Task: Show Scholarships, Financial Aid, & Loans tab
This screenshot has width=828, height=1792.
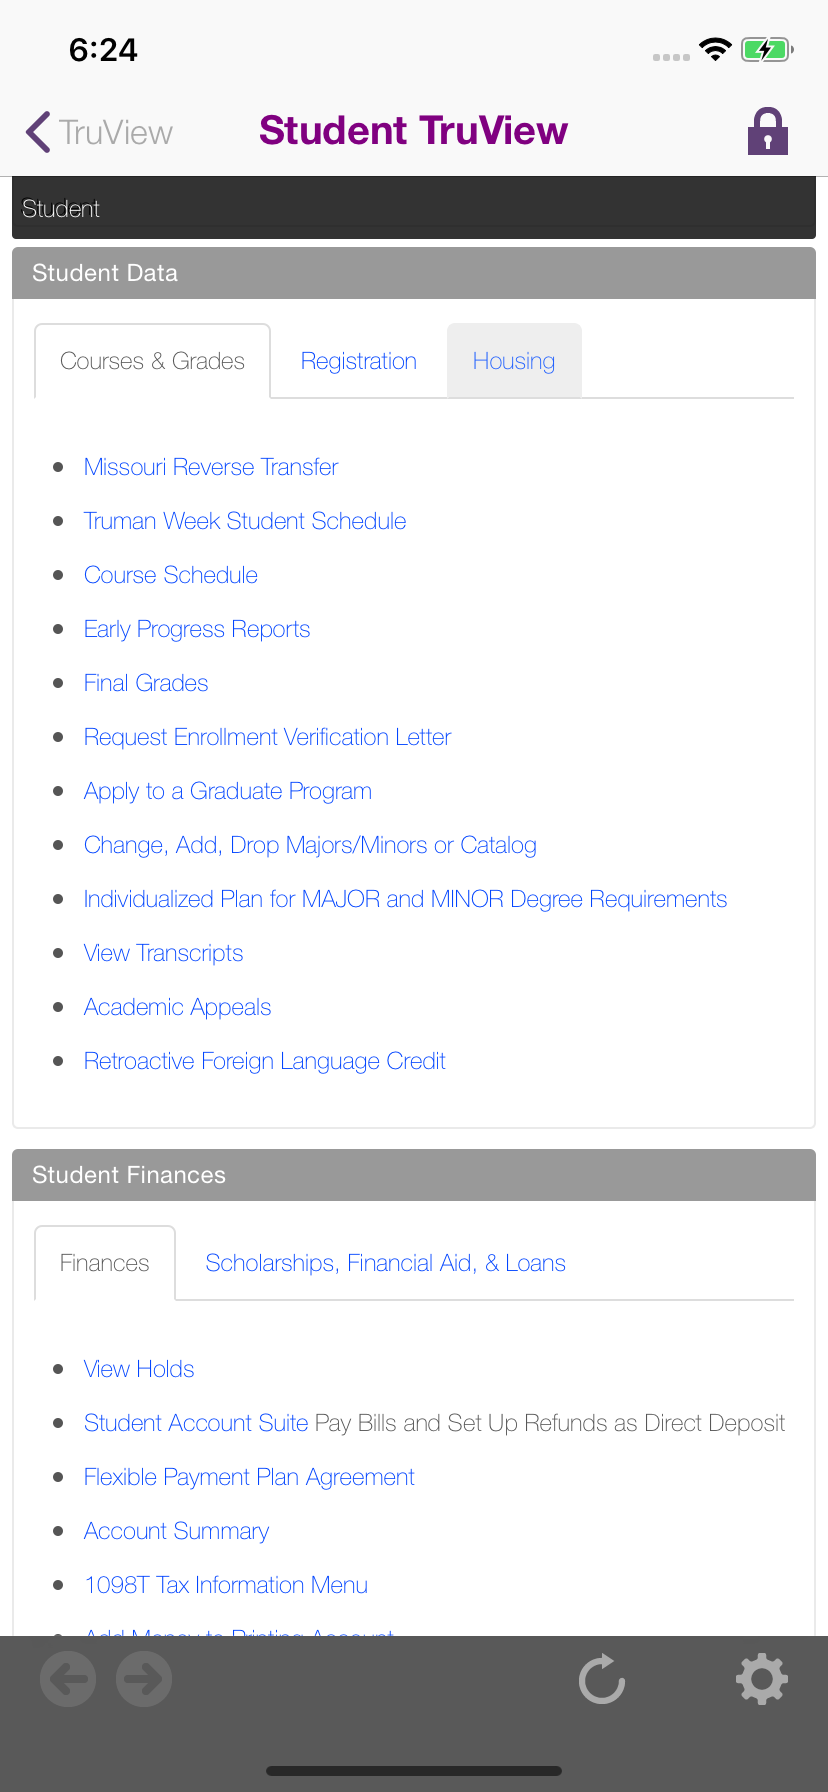Action: [385, 1263]
